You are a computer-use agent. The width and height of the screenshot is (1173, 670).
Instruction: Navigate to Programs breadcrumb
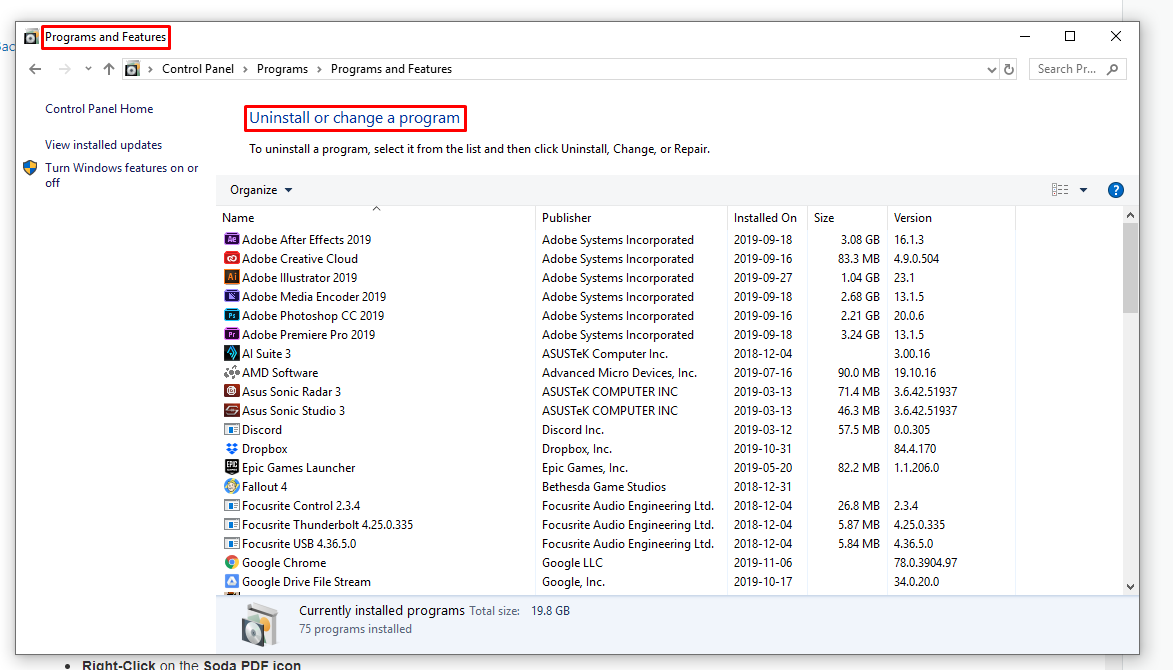[282, 69]
